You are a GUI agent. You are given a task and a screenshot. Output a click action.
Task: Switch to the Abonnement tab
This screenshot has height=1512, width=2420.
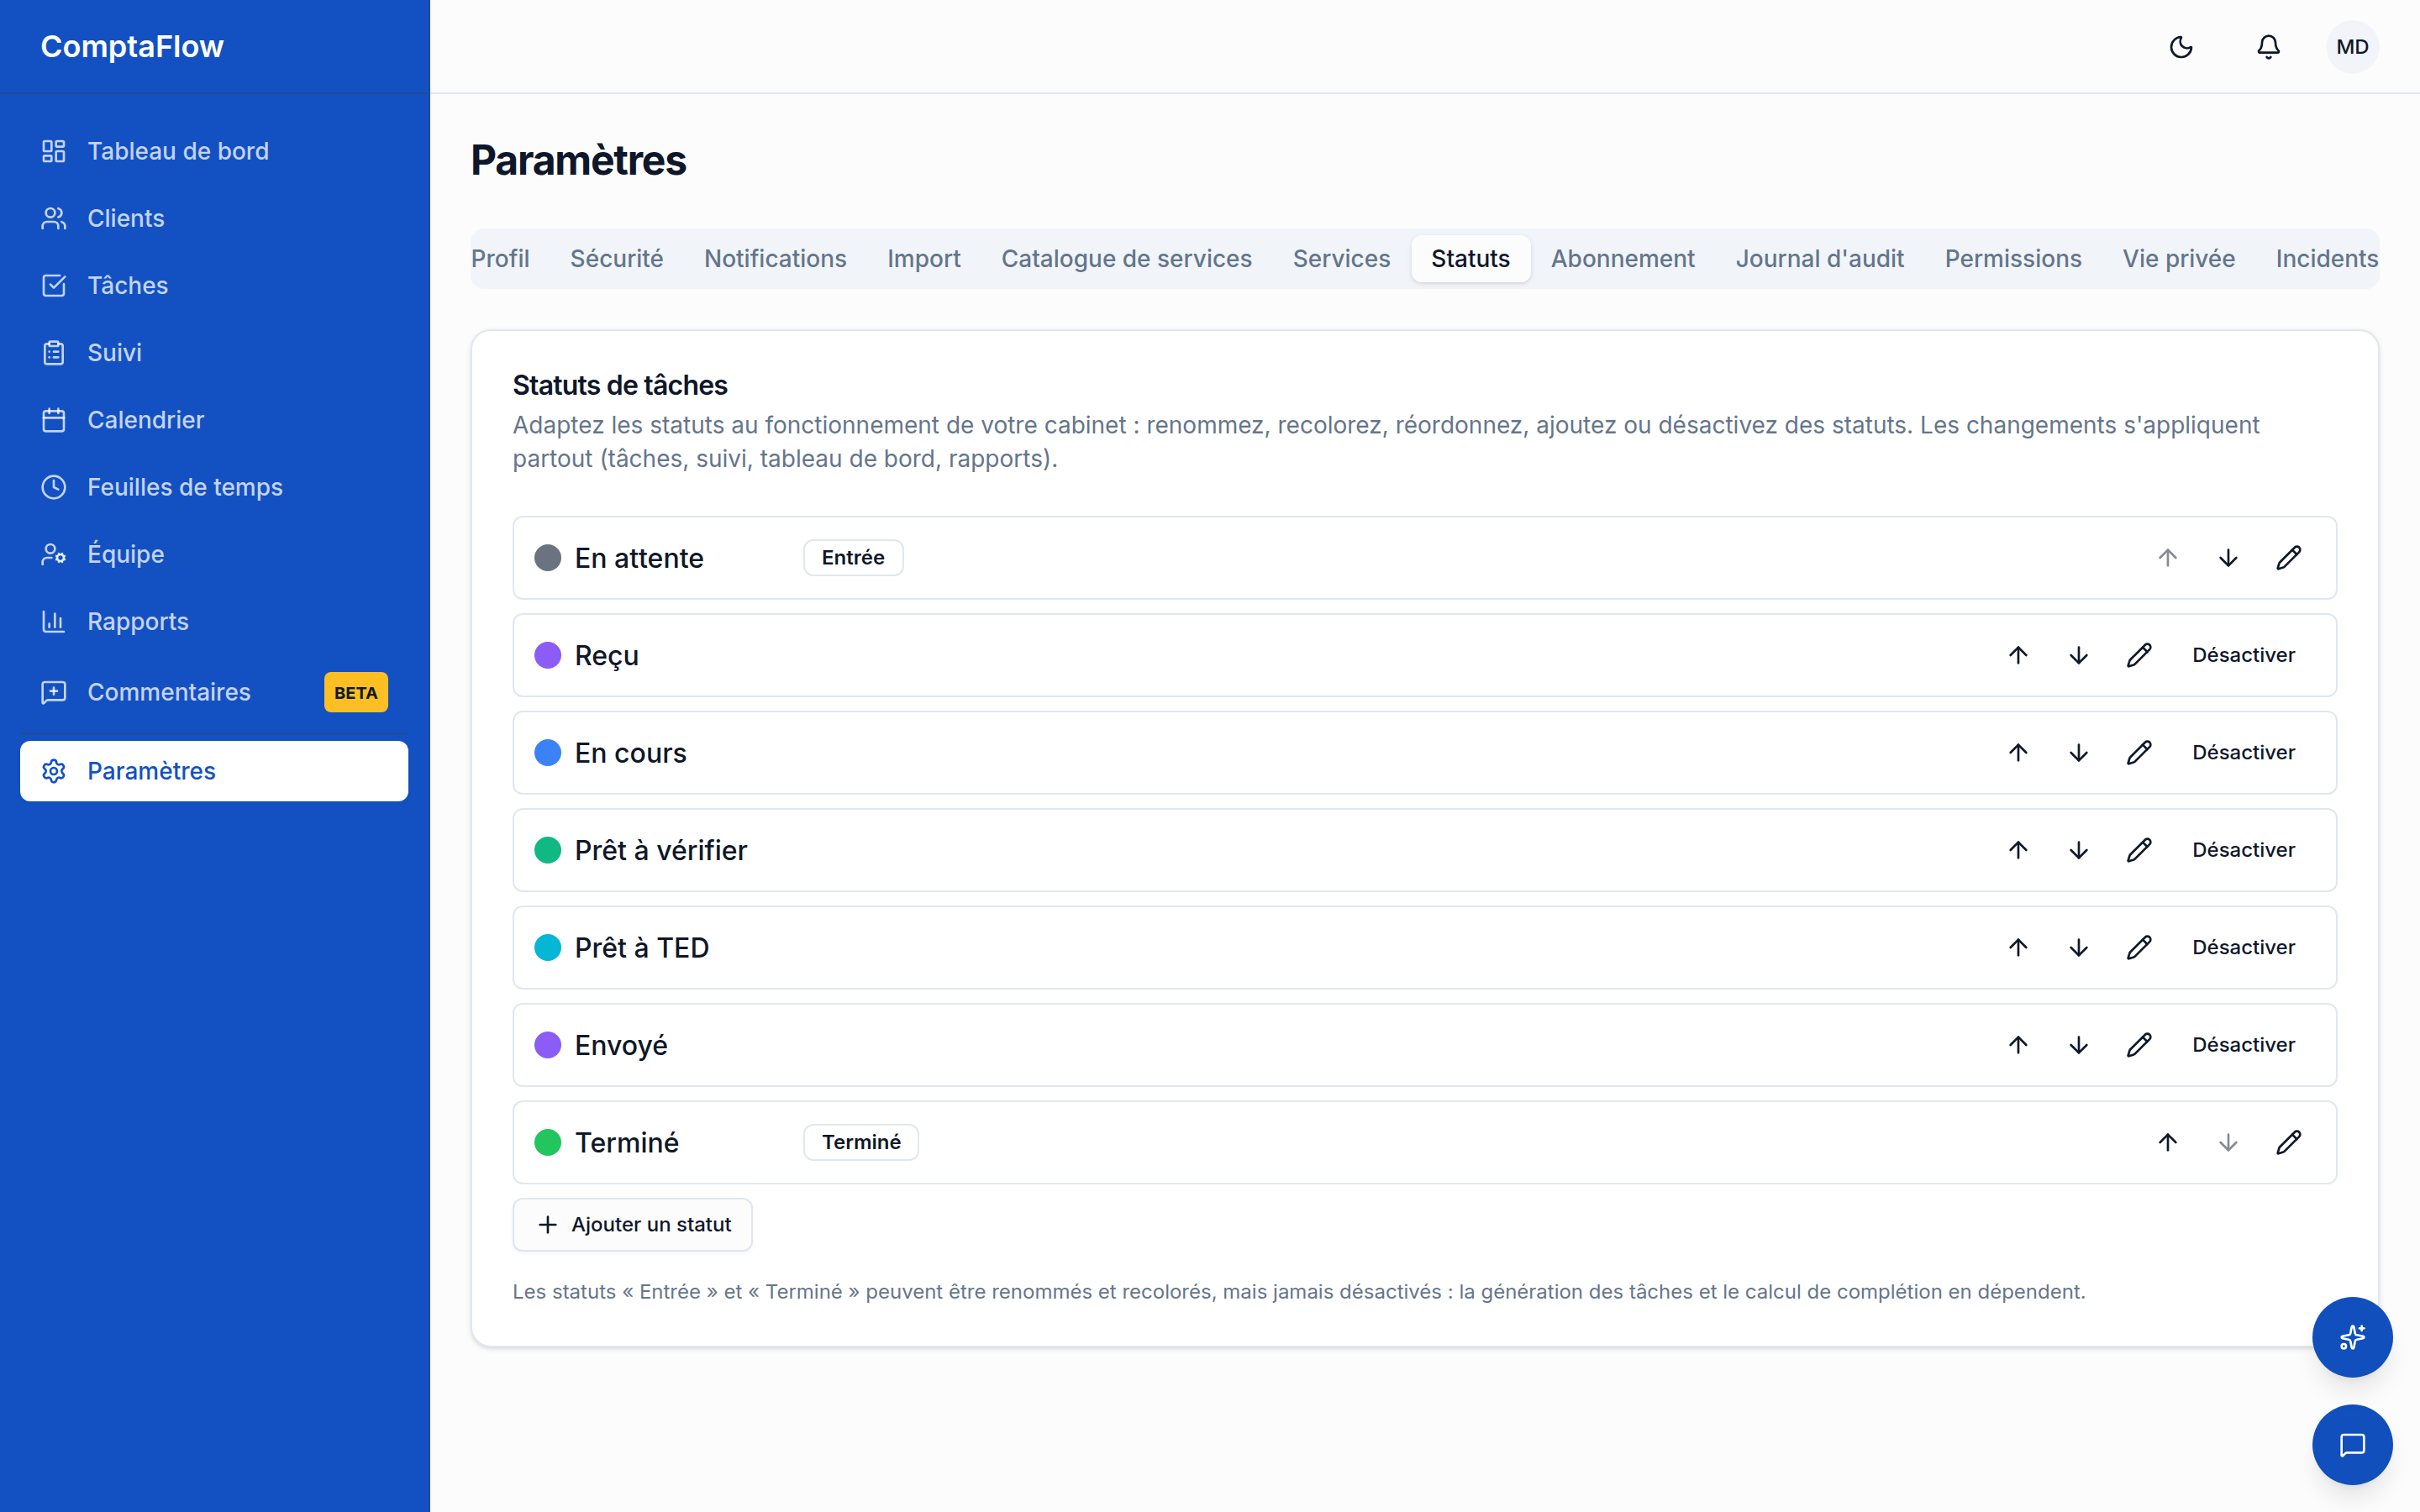click(1622, 259)
